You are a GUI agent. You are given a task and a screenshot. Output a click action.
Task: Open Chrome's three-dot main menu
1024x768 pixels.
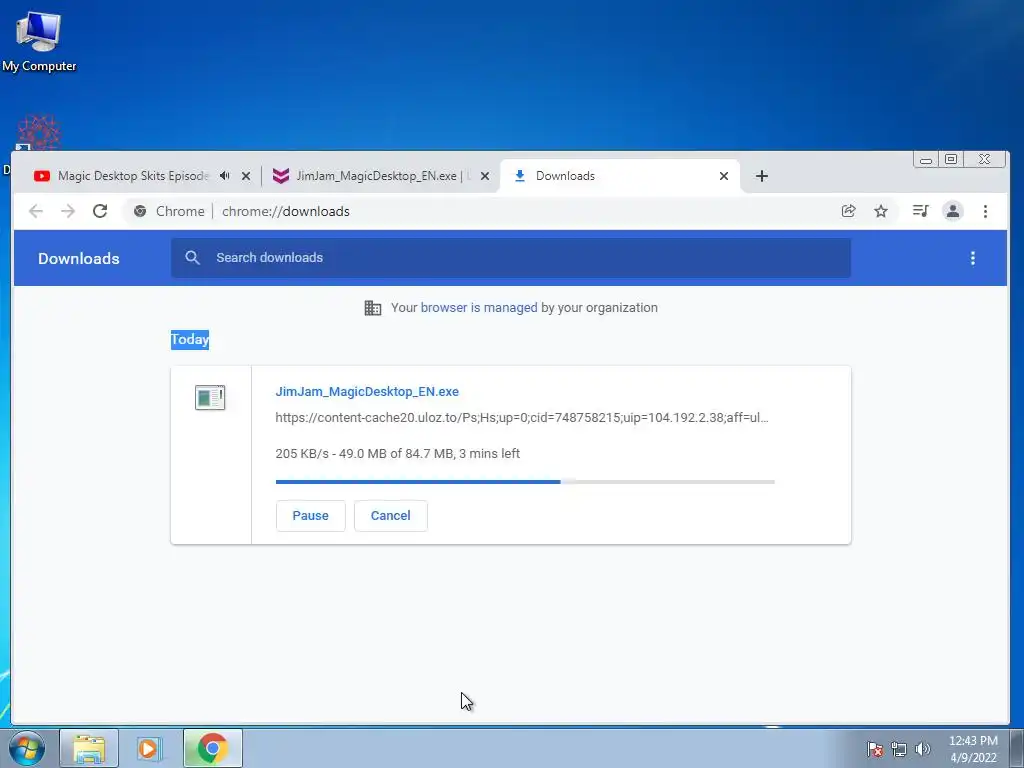pyautogui.click(x=985, y=211)
